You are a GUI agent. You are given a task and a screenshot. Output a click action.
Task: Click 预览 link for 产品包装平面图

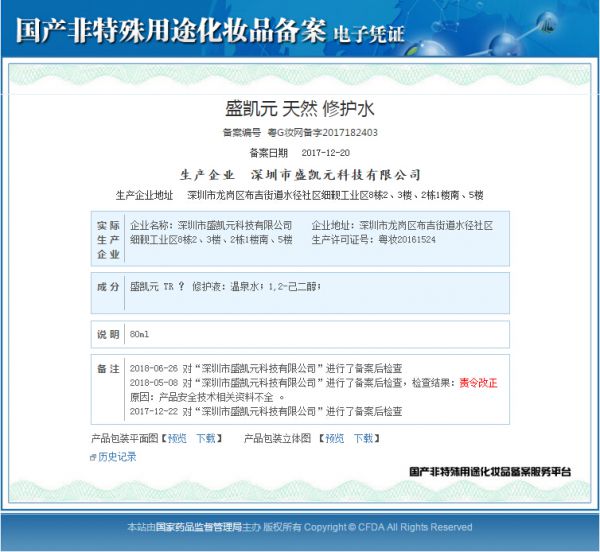(177, 438)
